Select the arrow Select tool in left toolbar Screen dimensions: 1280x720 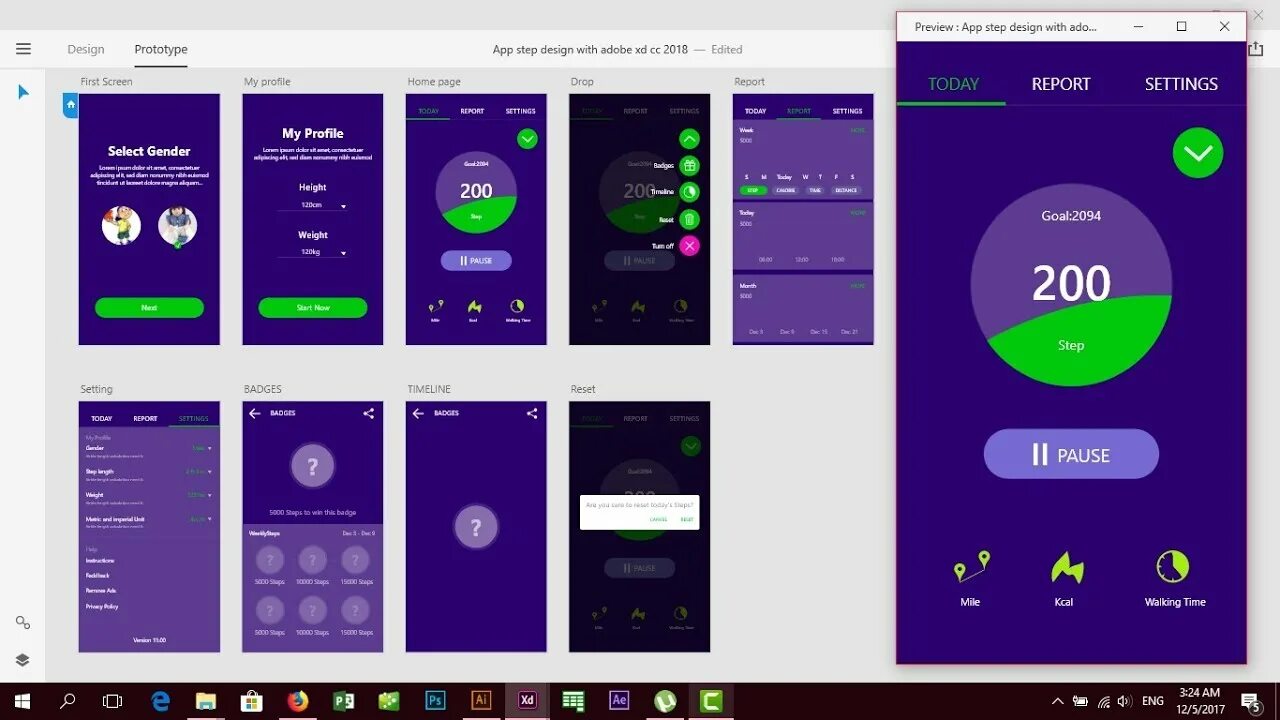coord(23,92)
